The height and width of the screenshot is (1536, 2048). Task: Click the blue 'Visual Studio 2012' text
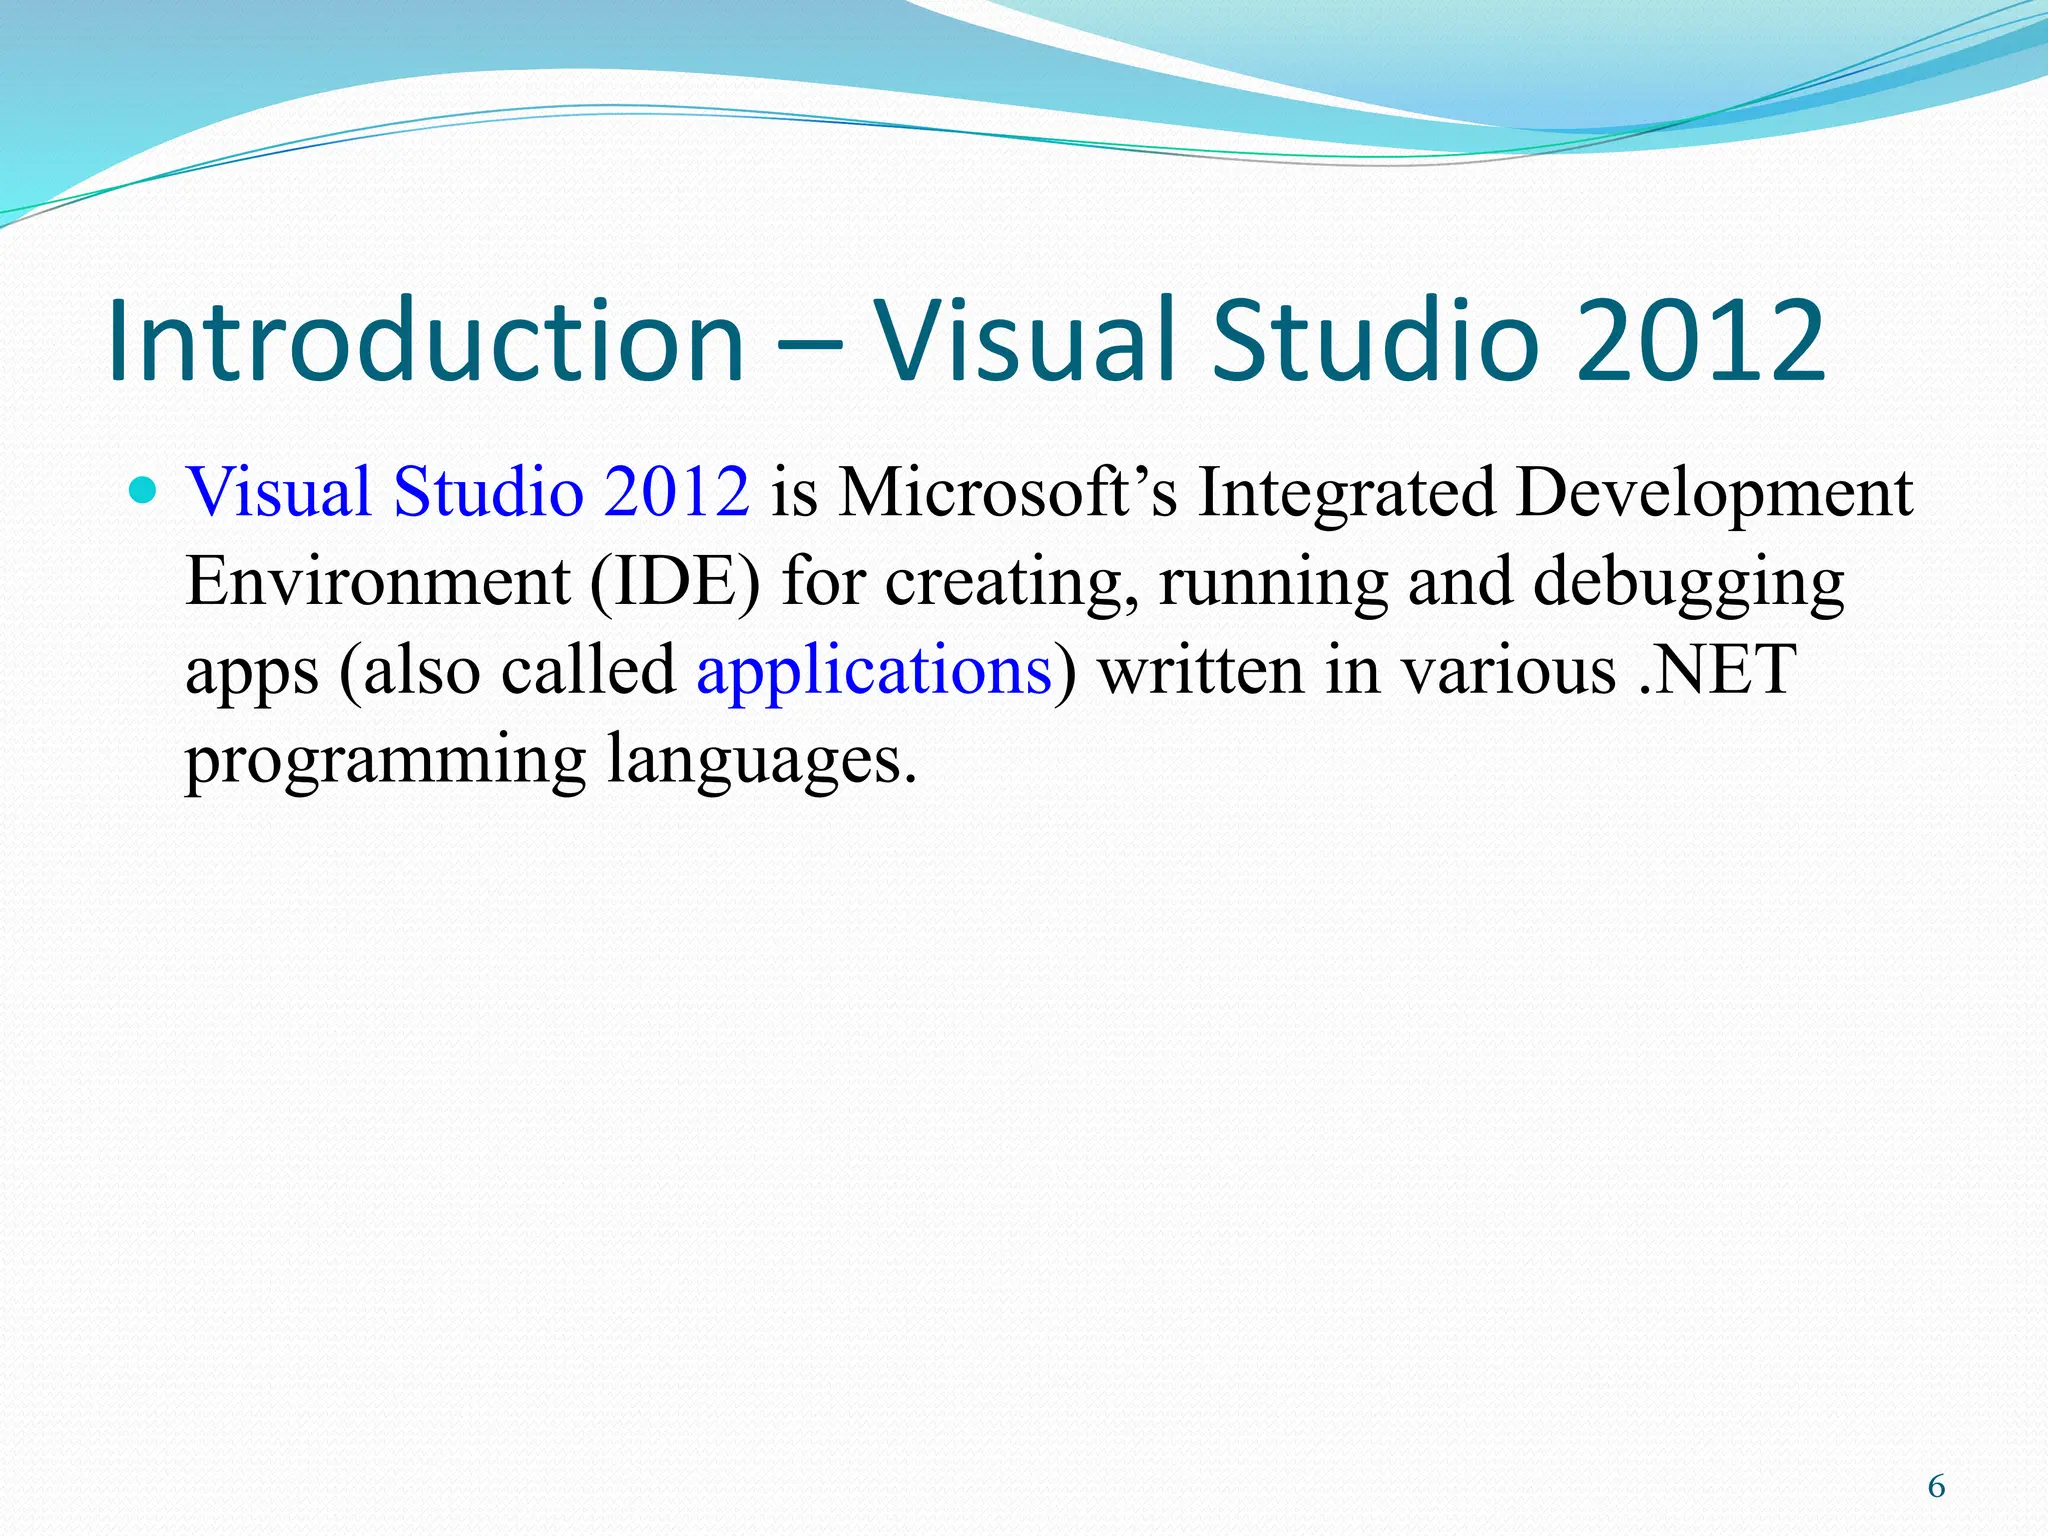467,492
